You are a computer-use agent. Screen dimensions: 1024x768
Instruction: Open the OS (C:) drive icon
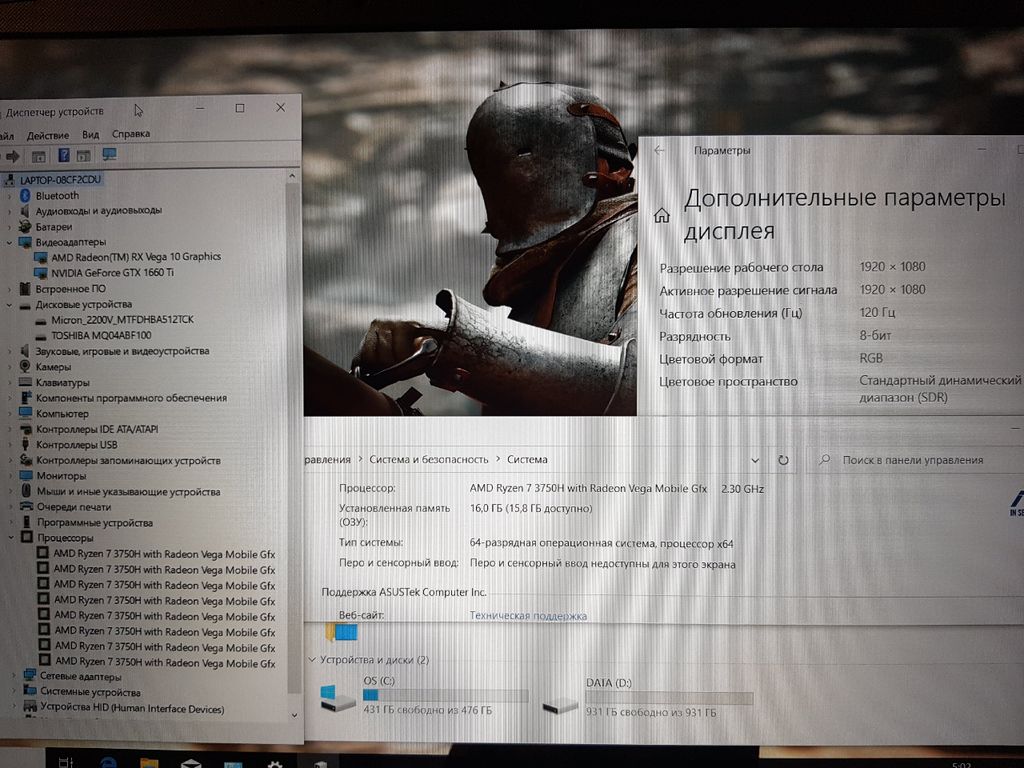(x=338, y=702)
